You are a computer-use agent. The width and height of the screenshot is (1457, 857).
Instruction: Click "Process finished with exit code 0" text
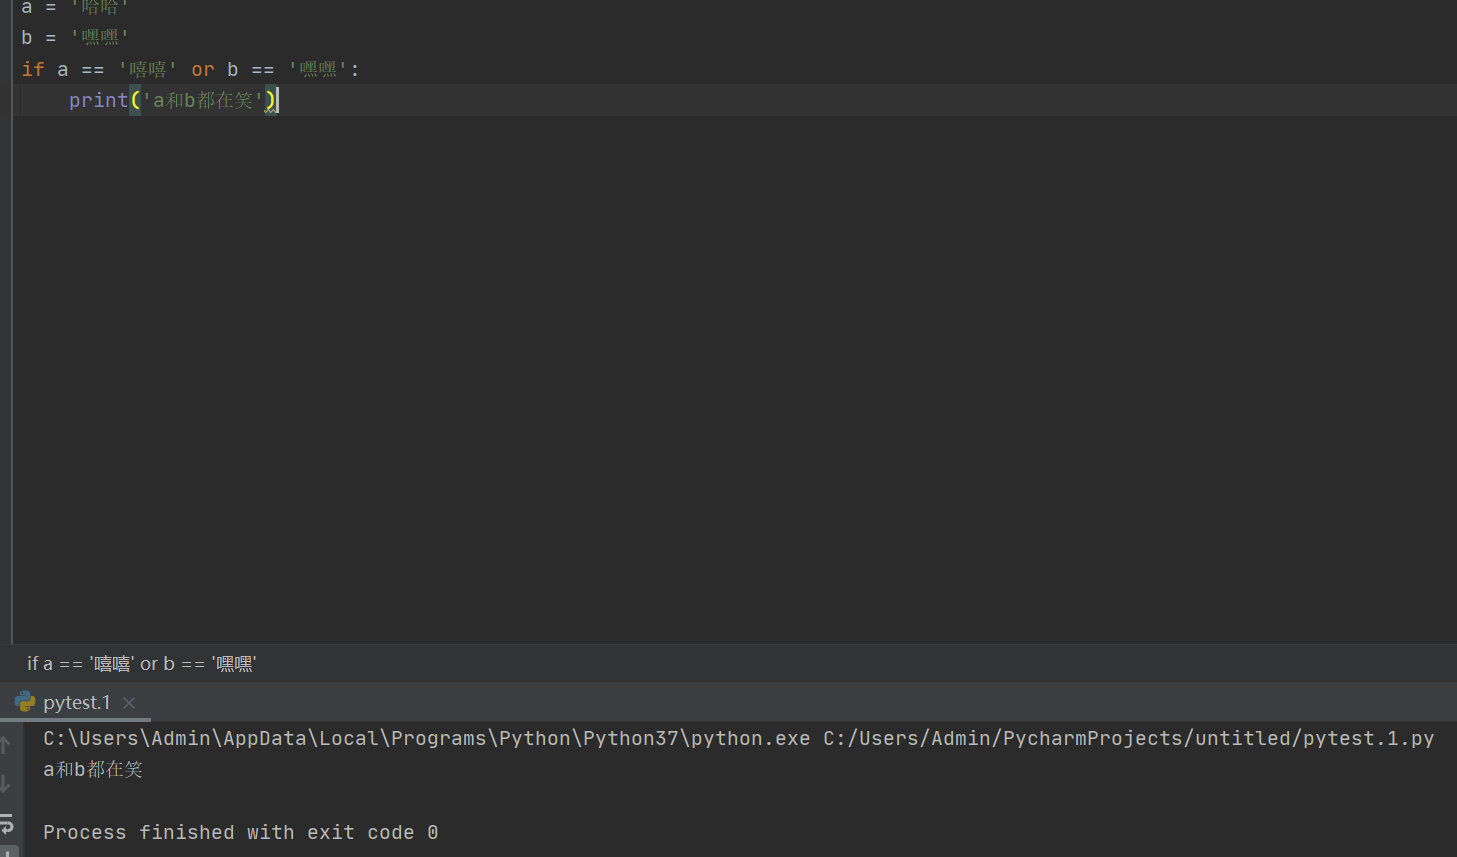[240, 832]
